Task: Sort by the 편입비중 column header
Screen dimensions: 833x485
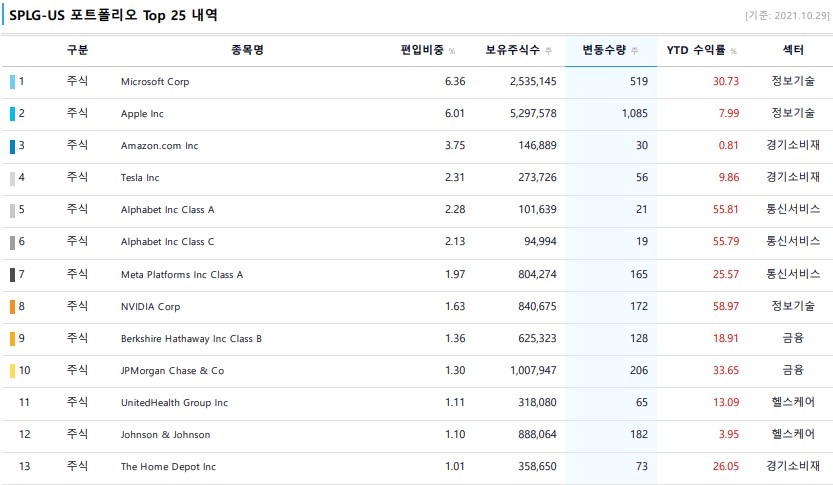Action: click(422, 50)
